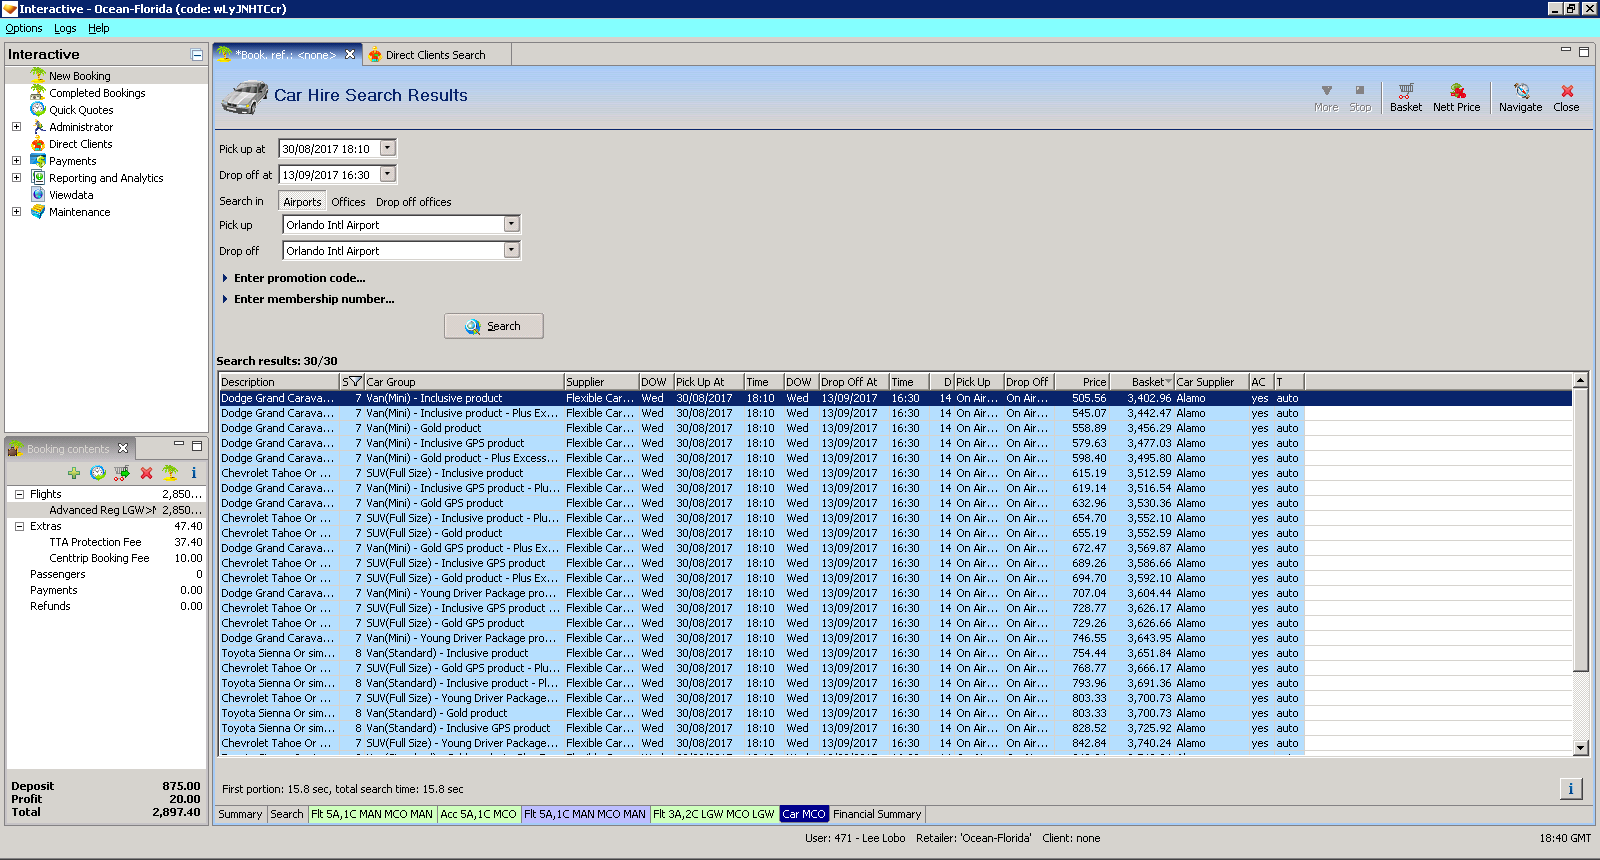Click the cart with green arrow icon

121,473
